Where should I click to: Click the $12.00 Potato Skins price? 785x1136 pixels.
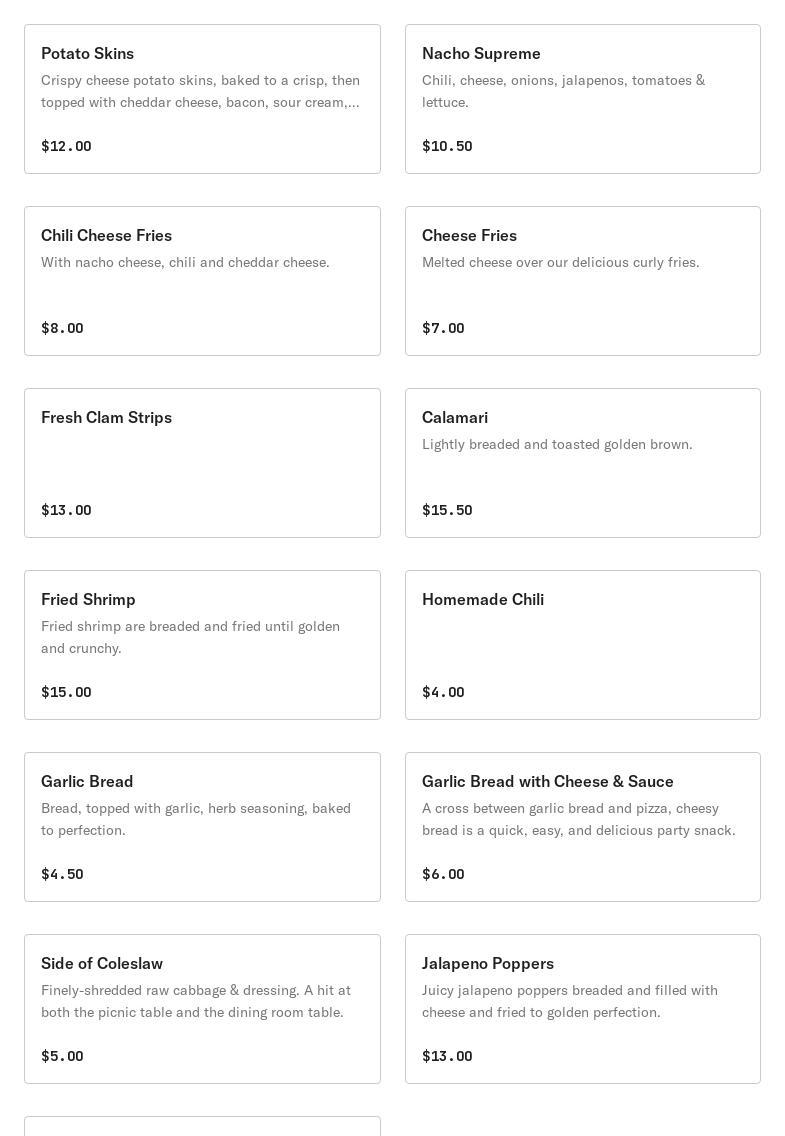(x=66, y=146)
